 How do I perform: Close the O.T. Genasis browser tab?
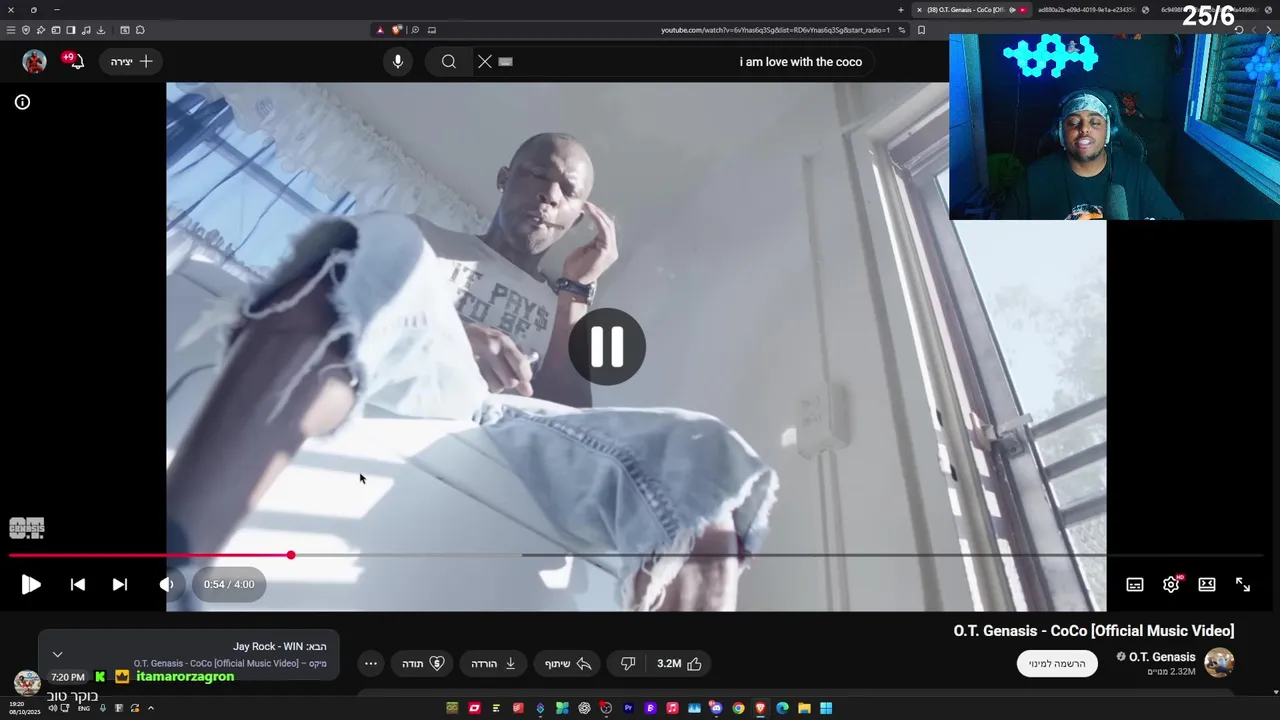tap(919, 10)
